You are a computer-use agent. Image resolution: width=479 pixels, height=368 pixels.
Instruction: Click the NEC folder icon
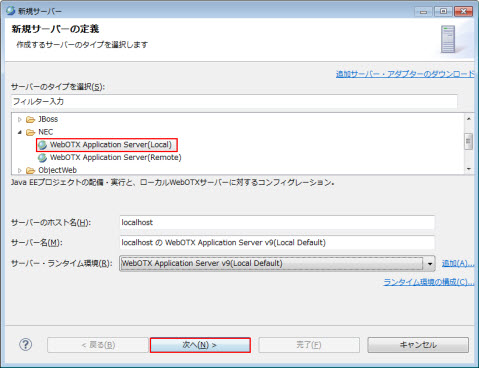30,132
